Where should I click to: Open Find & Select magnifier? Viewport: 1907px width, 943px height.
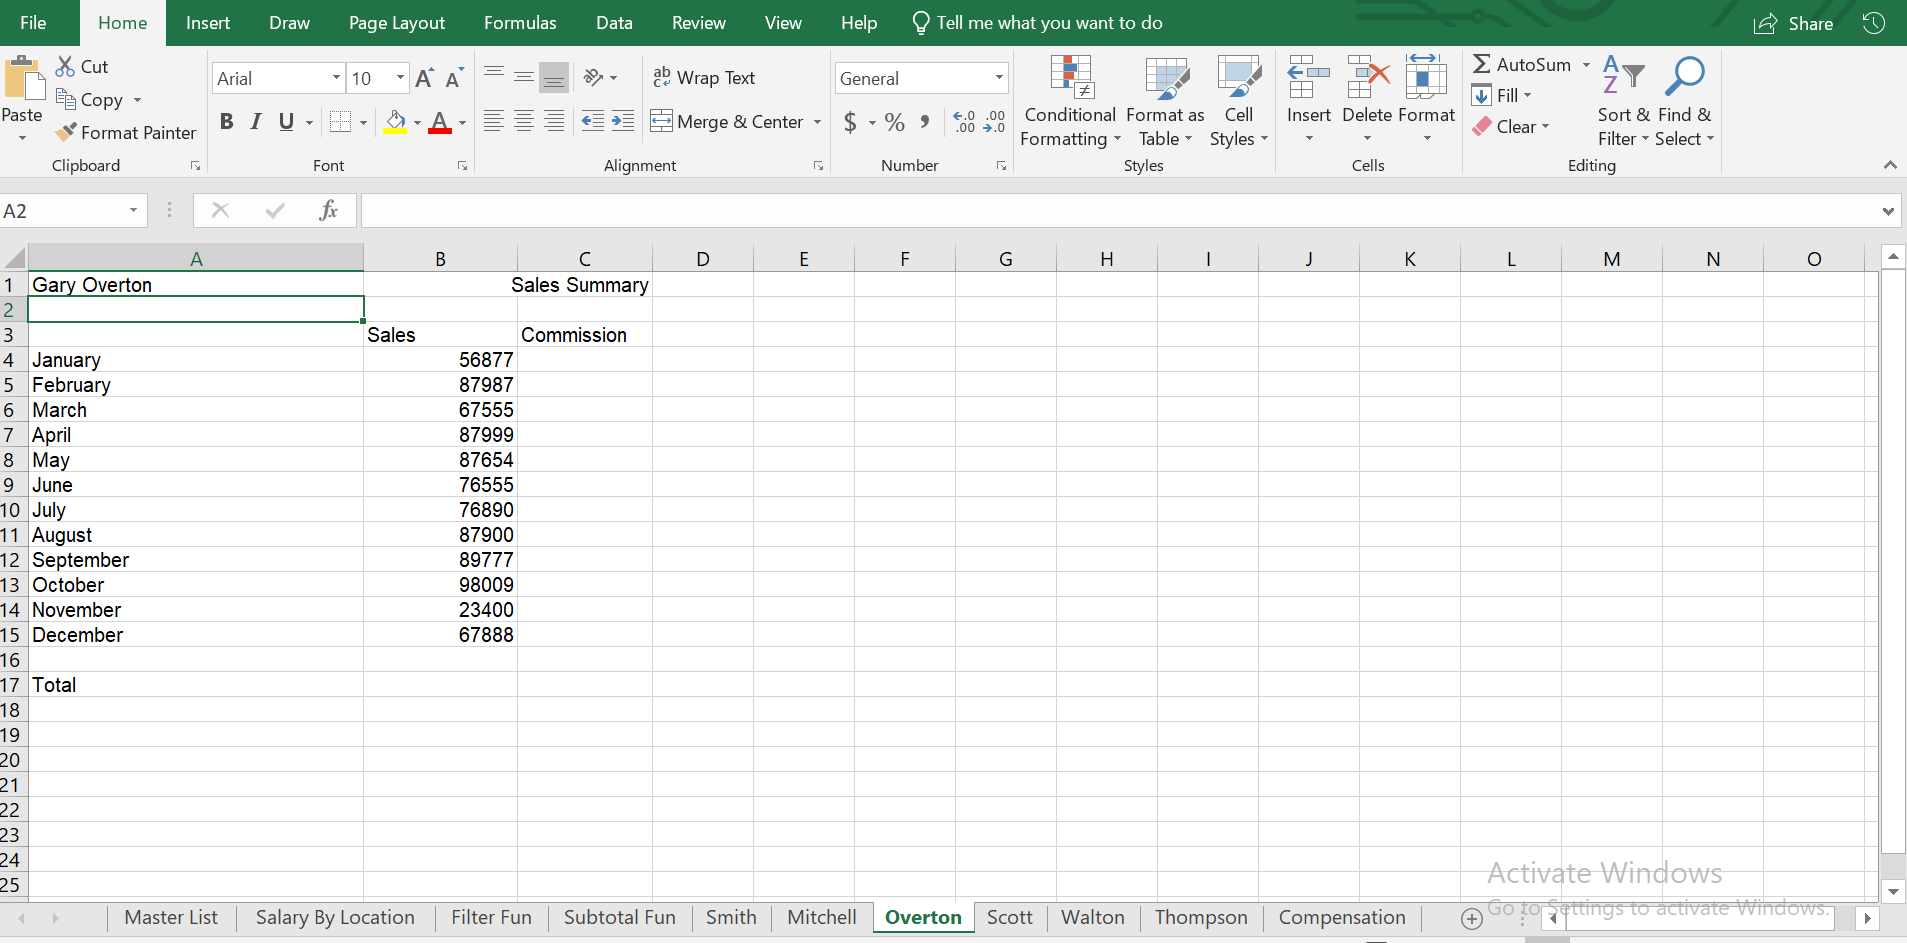coord(1684,100)
